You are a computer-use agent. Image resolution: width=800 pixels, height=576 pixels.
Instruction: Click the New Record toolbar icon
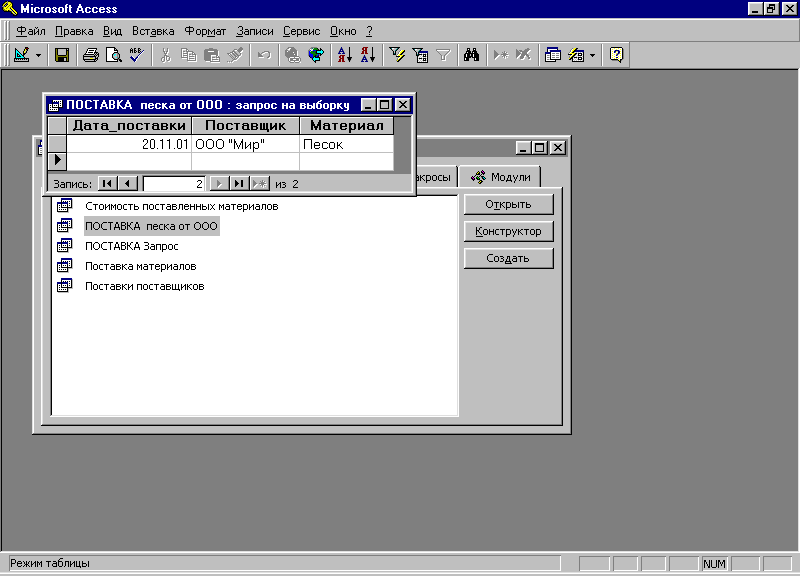coord(501,55)
